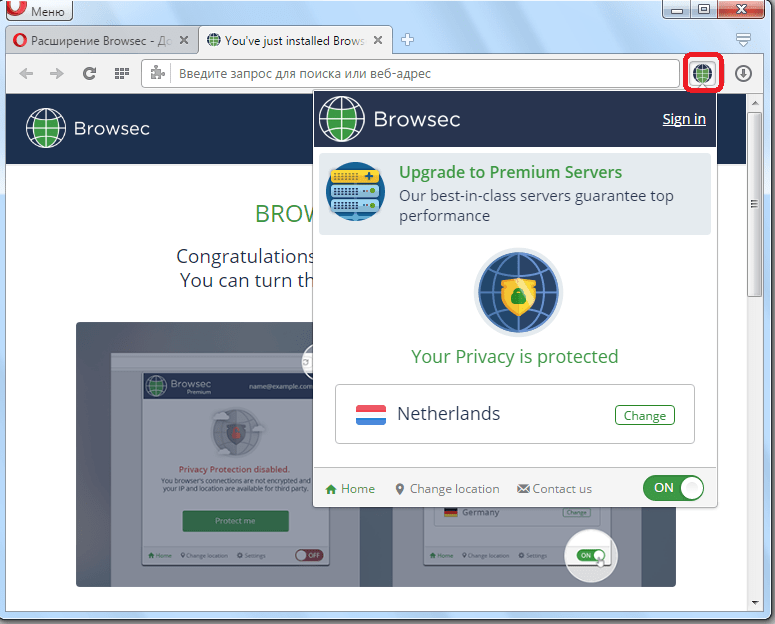Click the extension puzzle icon in address bar
This screenshot has width=775, height=624.
pyautogui.click(x=158, y=73)
